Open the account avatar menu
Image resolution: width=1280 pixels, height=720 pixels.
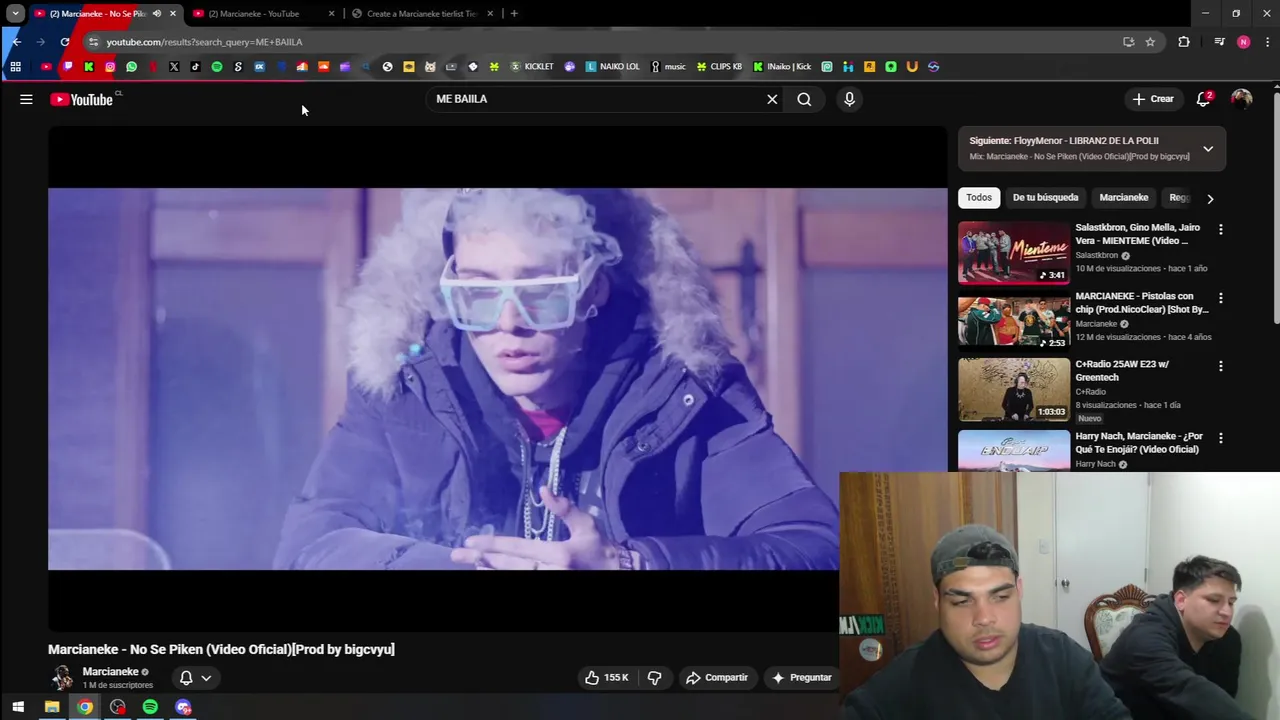click(1241, 99)
